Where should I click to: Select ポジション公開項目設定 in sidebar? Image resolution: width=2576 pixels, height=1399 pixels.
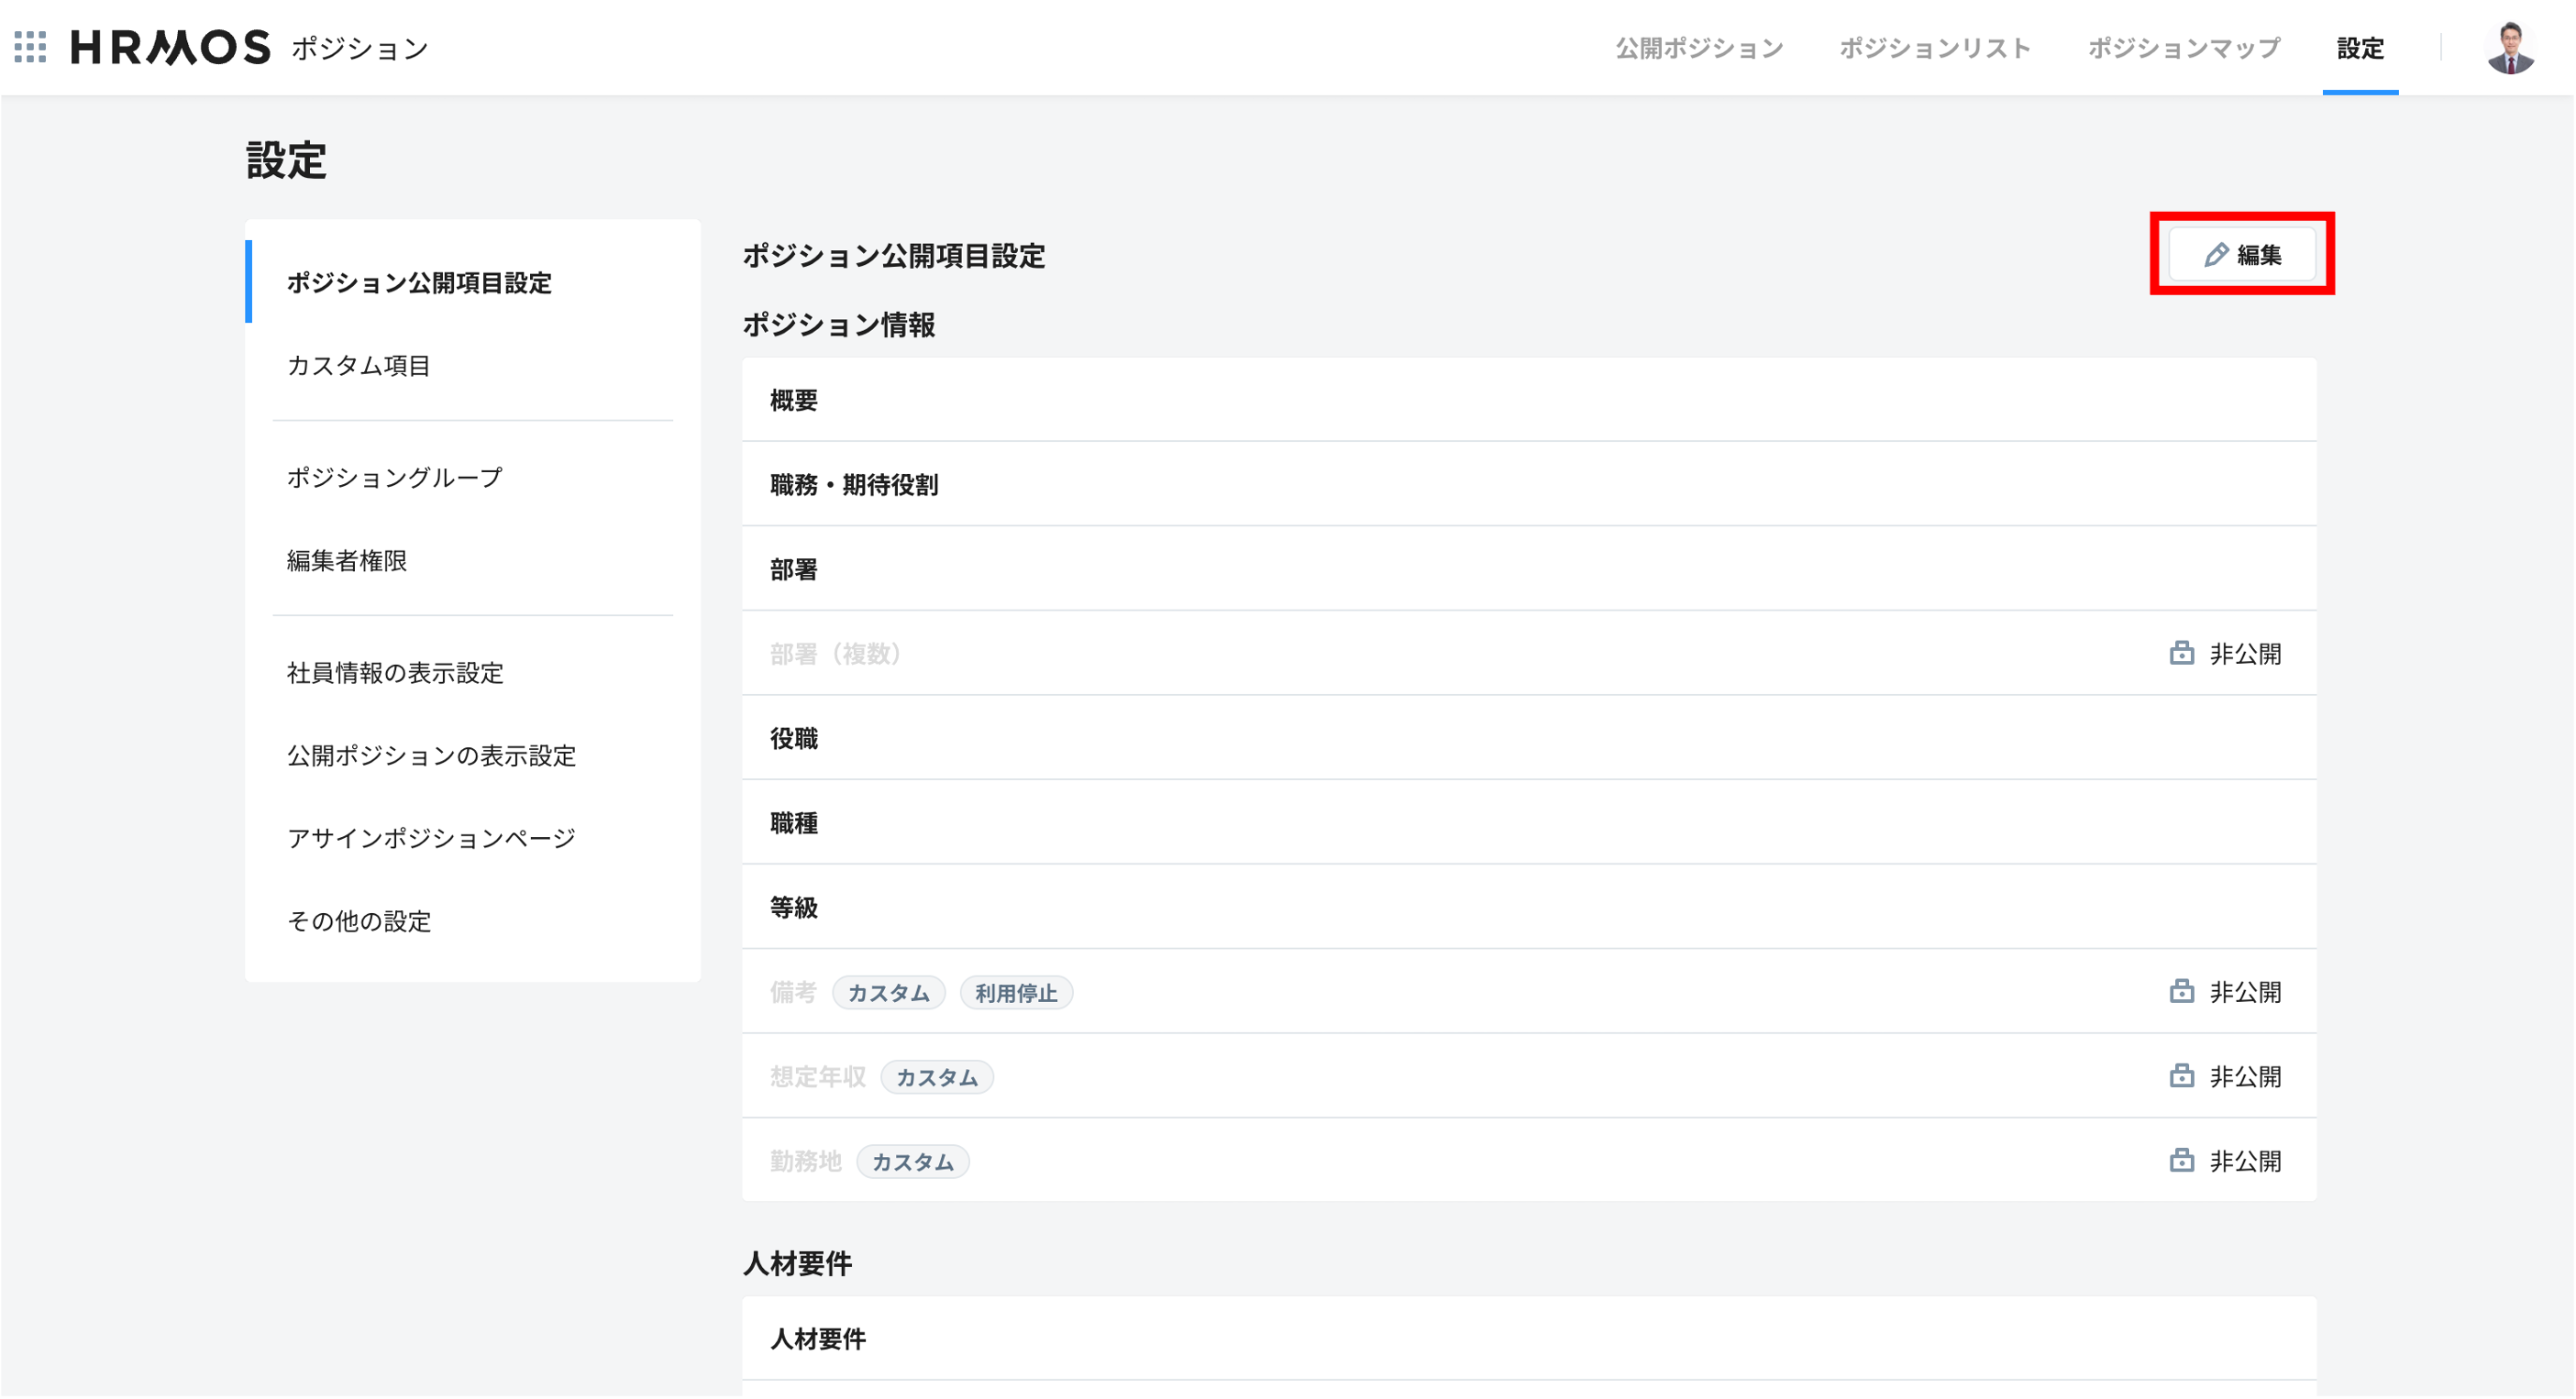pyautogui.click(x=473, y=283)
